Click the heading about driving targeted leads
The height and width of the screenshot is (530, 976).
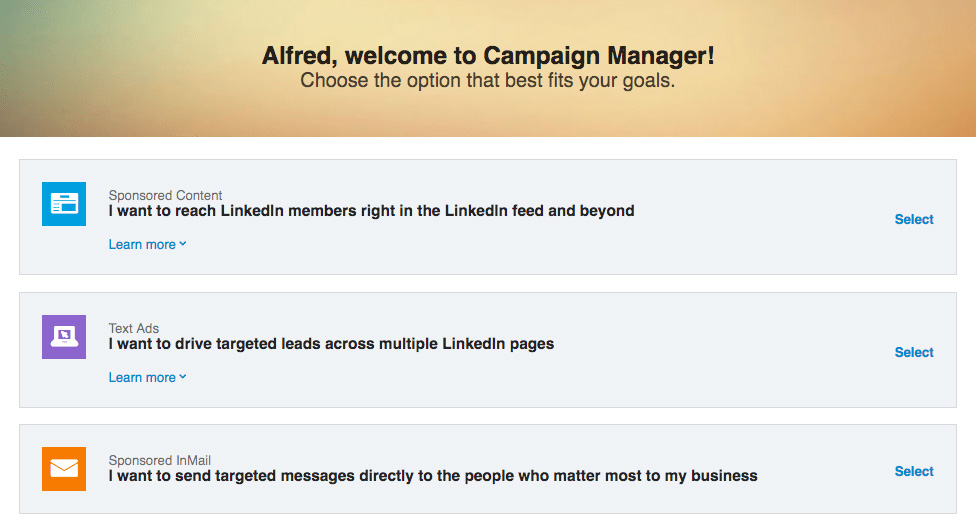[x=331, y=344]
